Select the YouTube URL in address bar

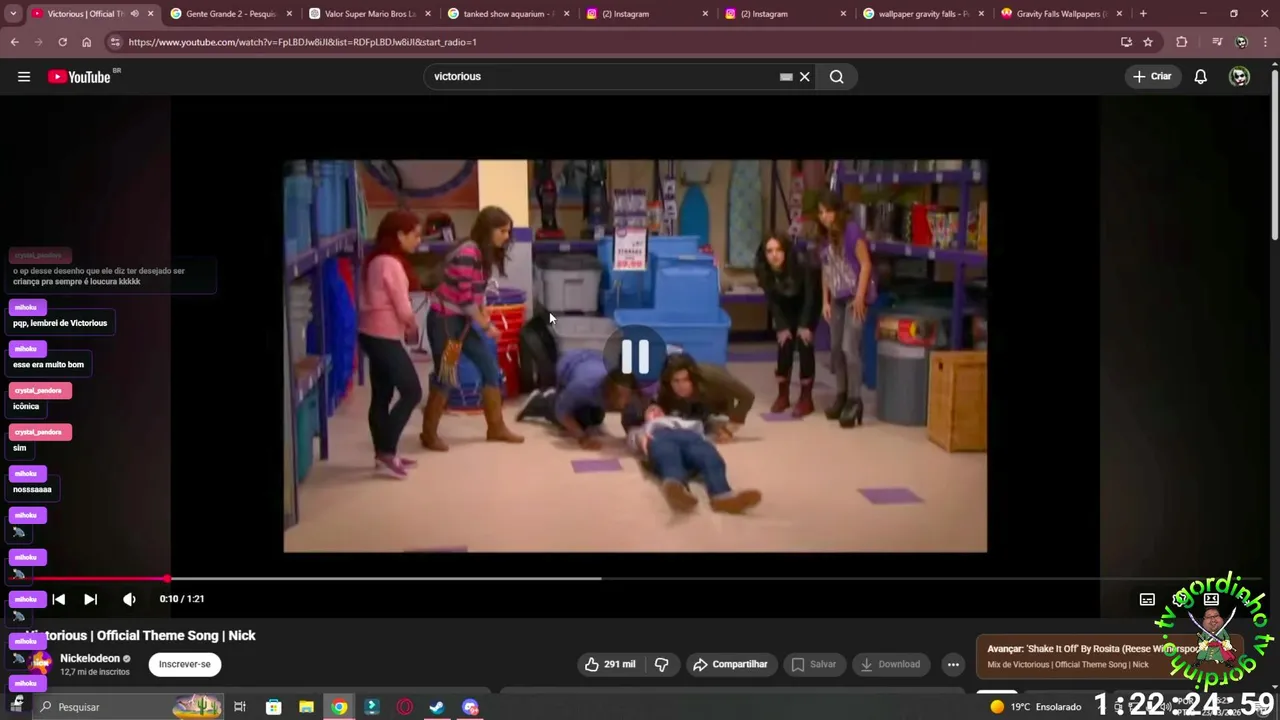(x=302, y=42)
